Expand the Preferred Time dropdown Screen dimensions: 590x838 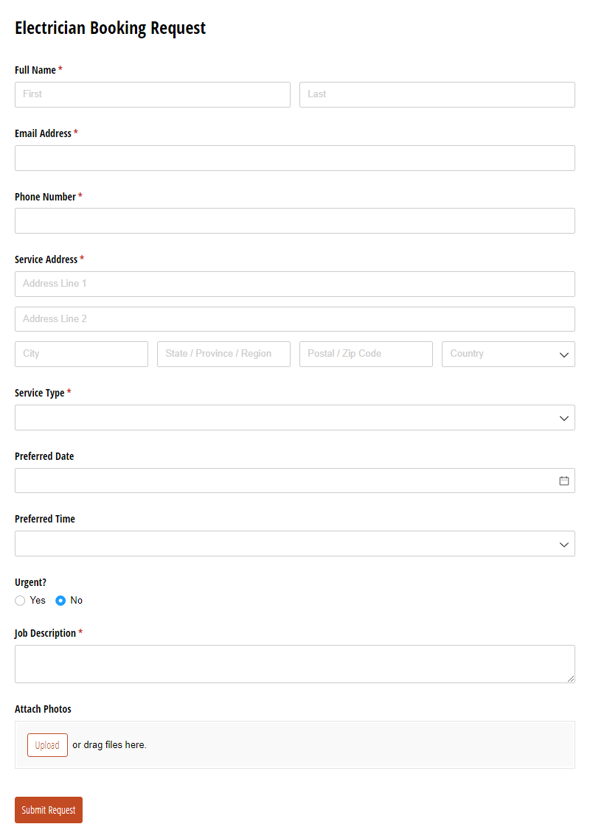(x=295, y=544)
